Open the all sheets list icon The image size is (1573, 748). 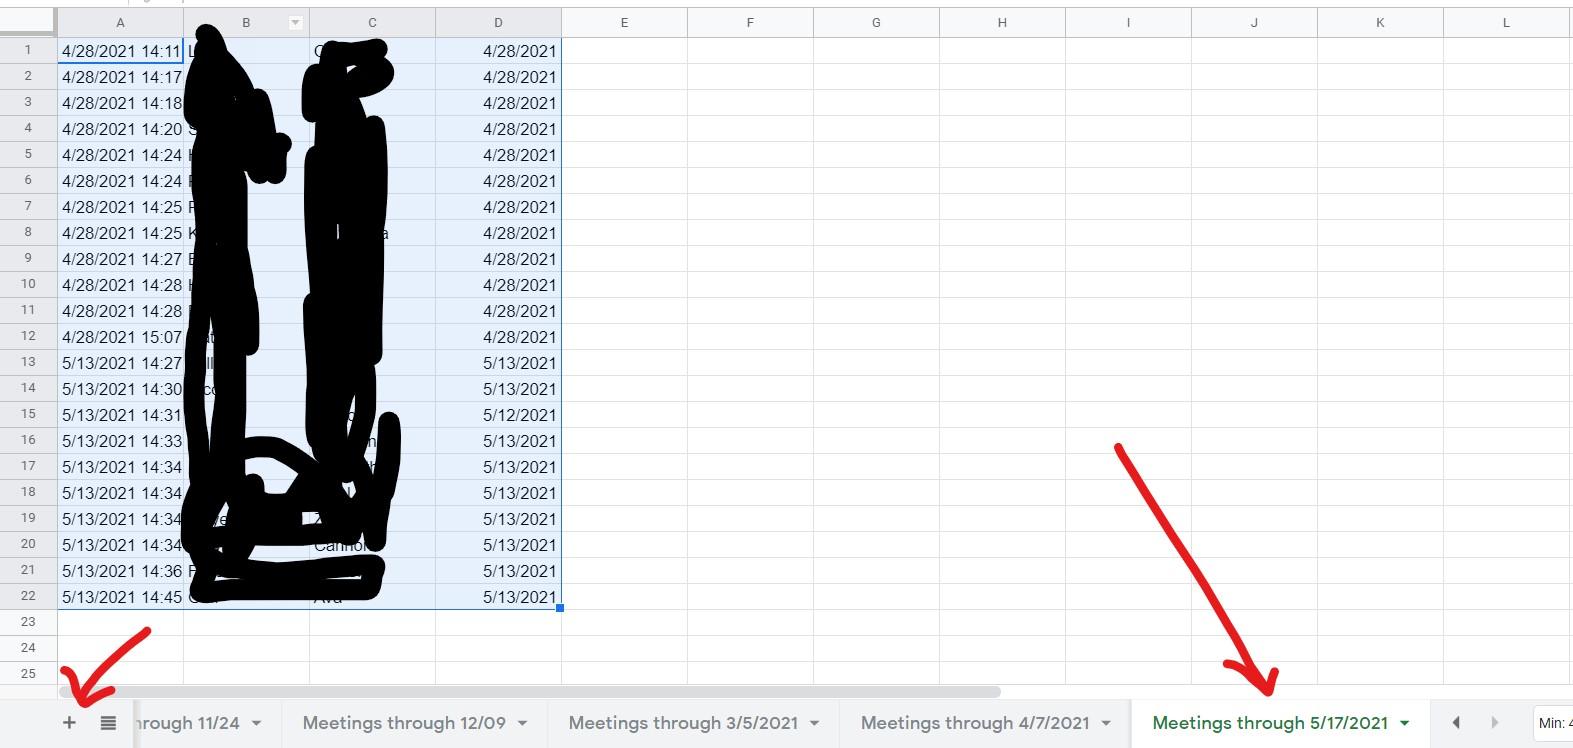pos(108,723)
